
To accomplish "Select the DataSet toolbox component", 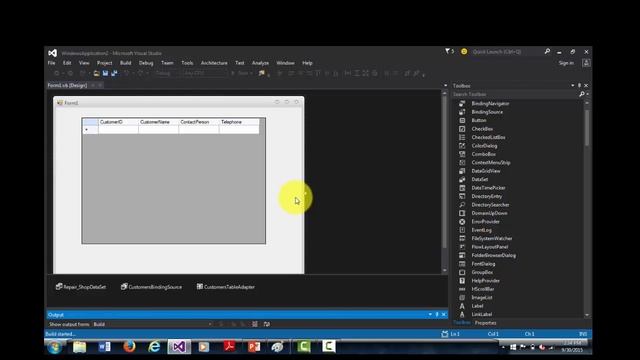I will tap(480, 179).
